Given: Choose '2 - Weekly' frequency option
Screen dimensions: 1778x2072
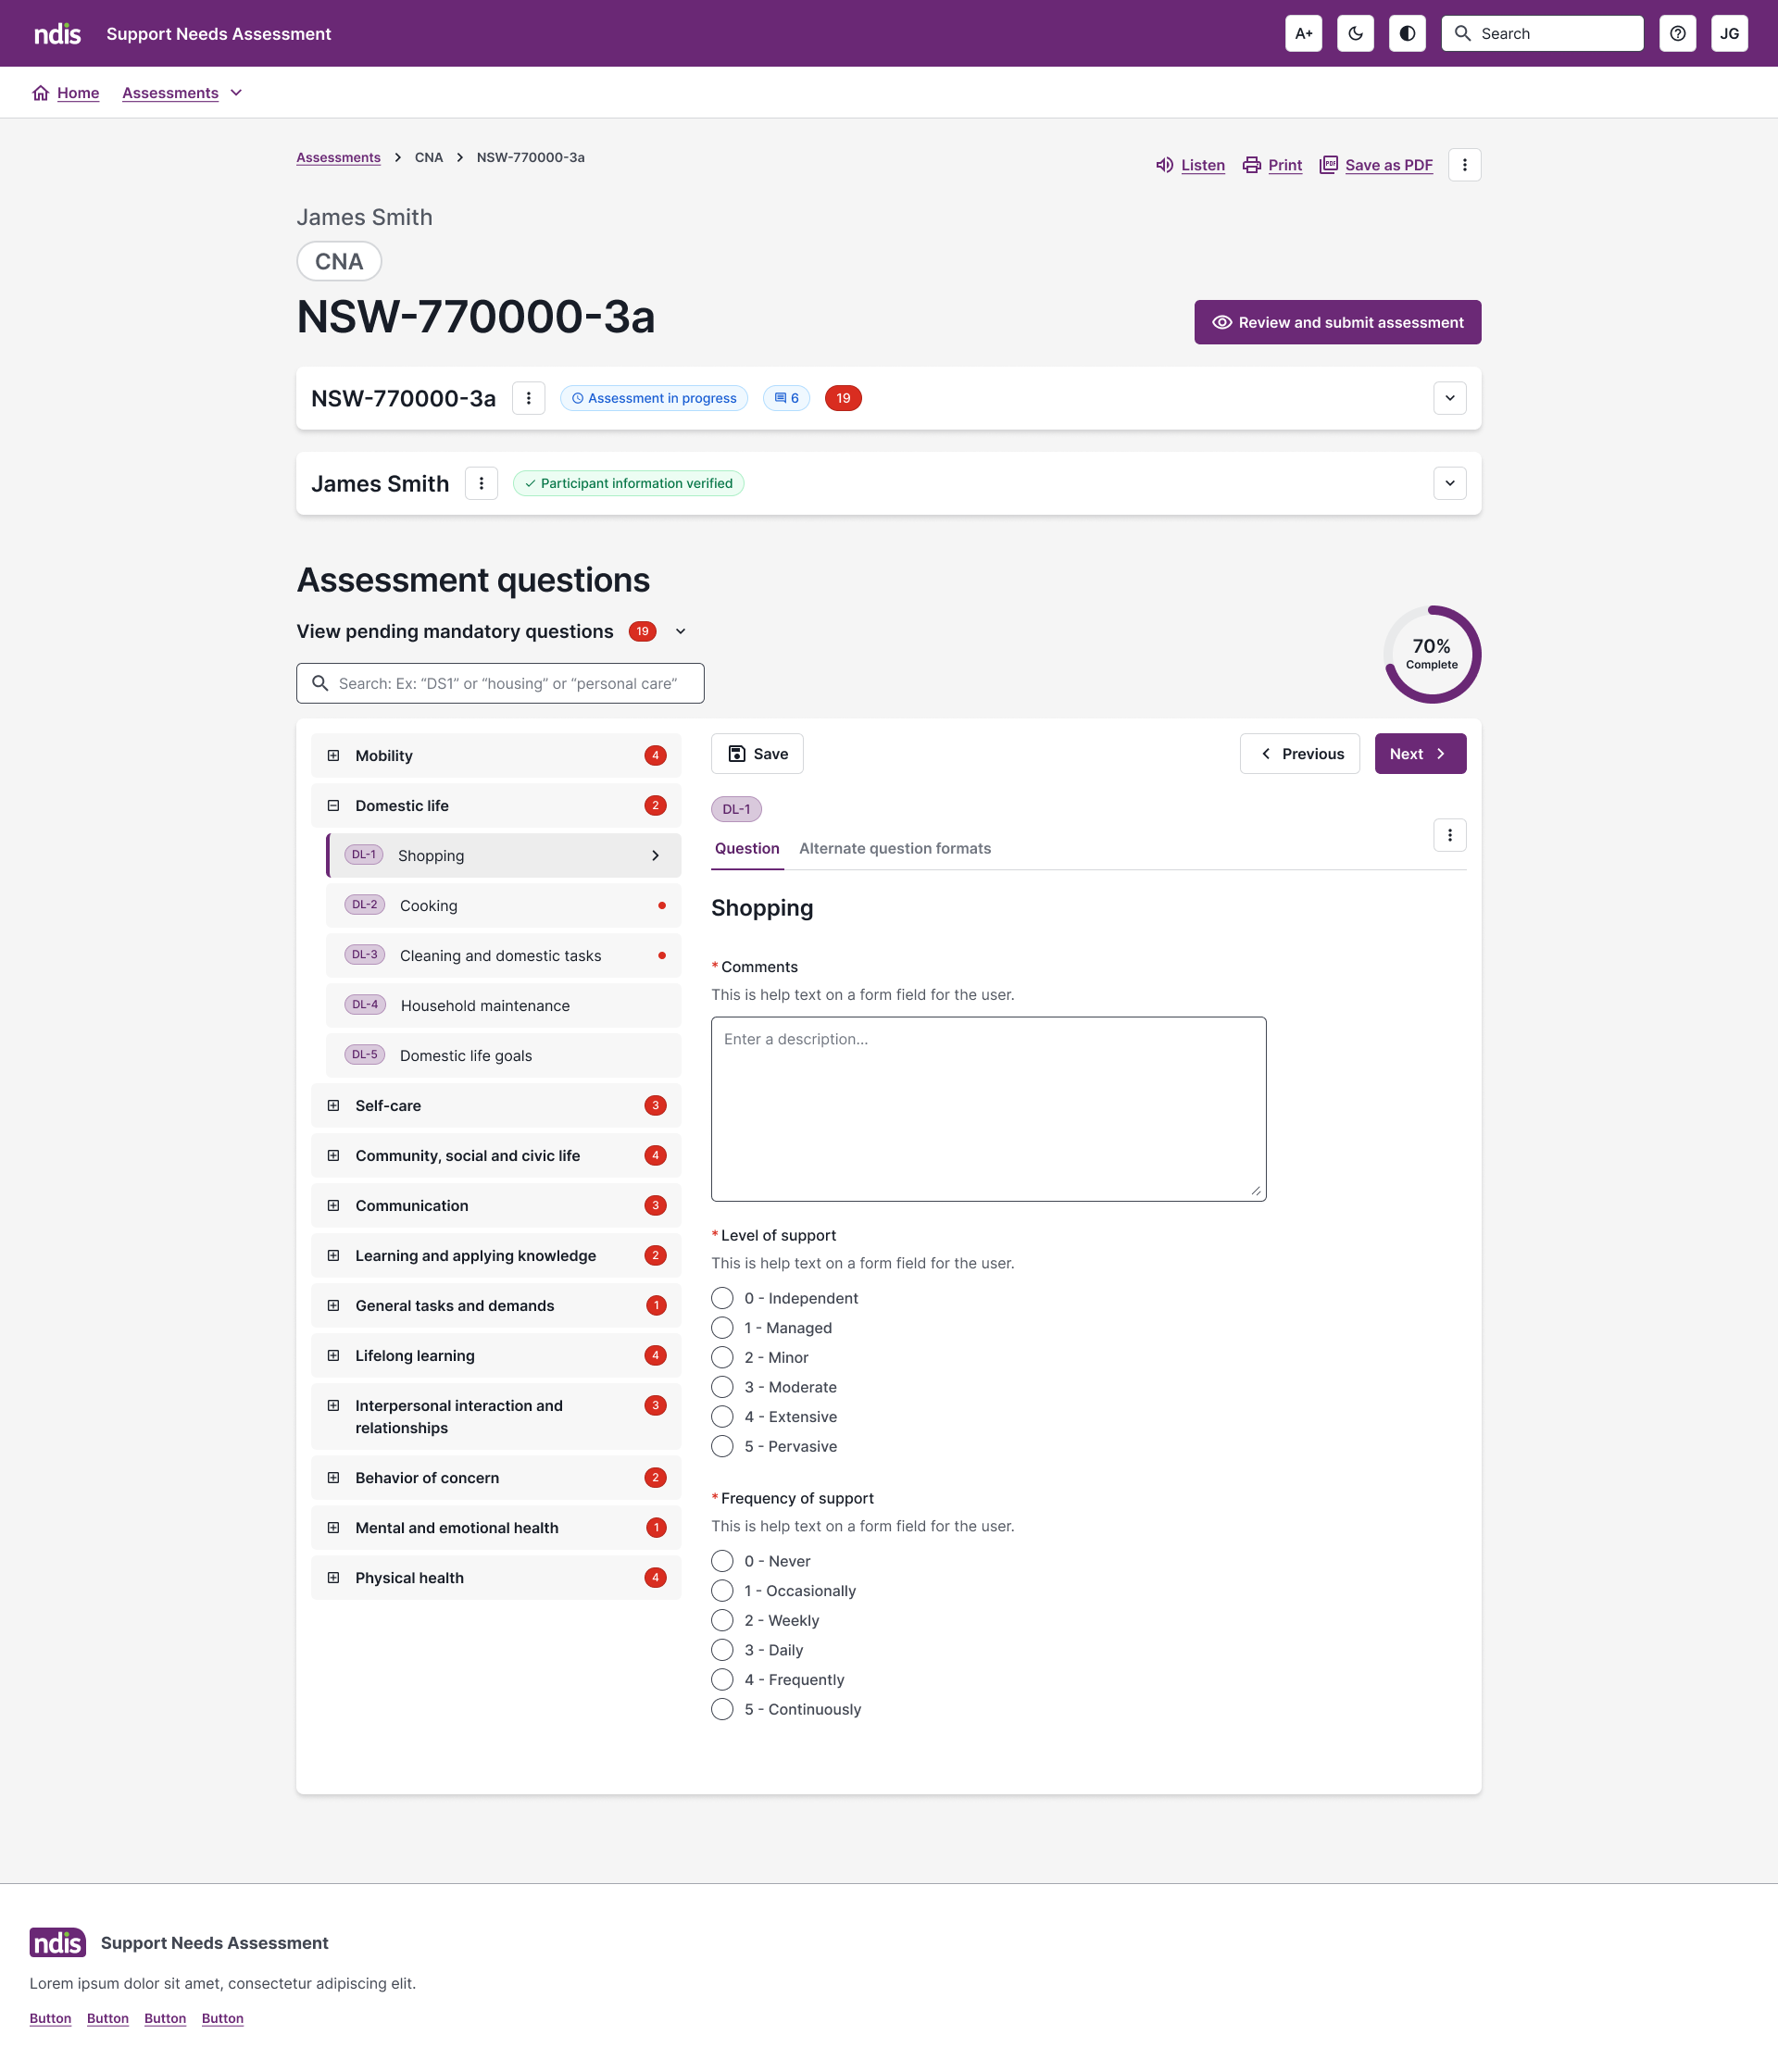Looking at the screenshot, I should coord(722,1620).
